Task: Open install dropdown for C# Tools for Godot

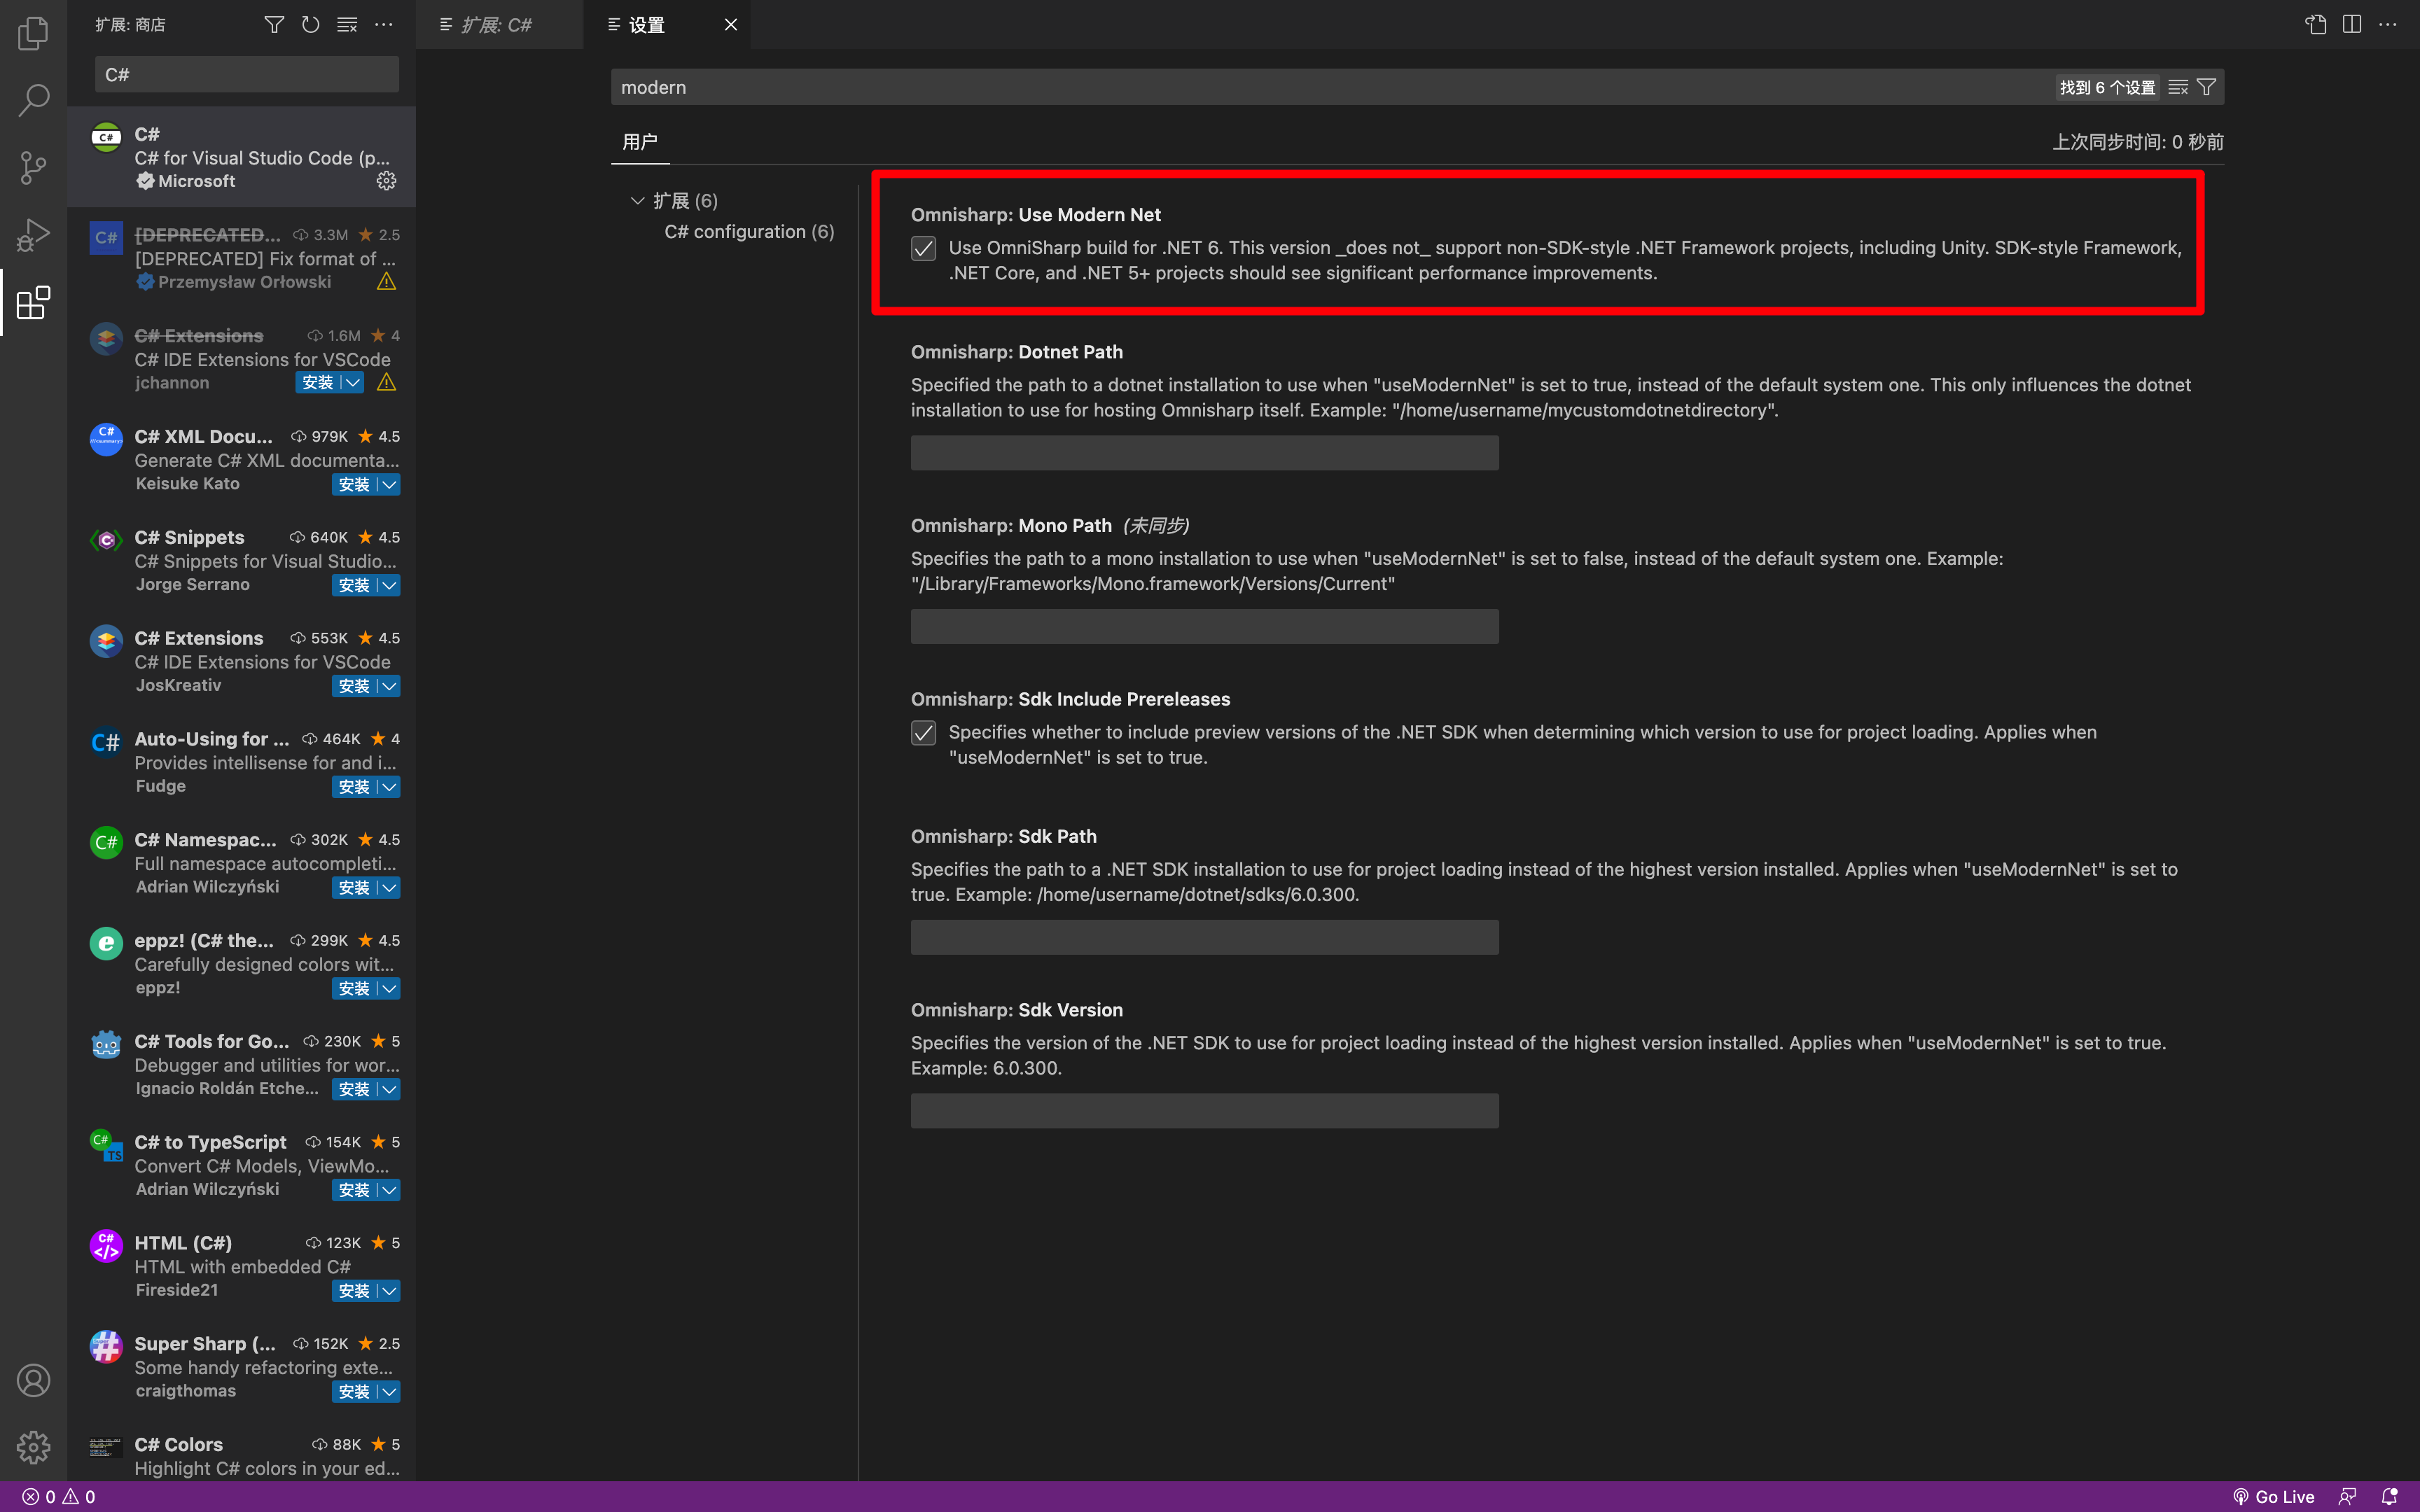Action: [x=389, y=1089]
